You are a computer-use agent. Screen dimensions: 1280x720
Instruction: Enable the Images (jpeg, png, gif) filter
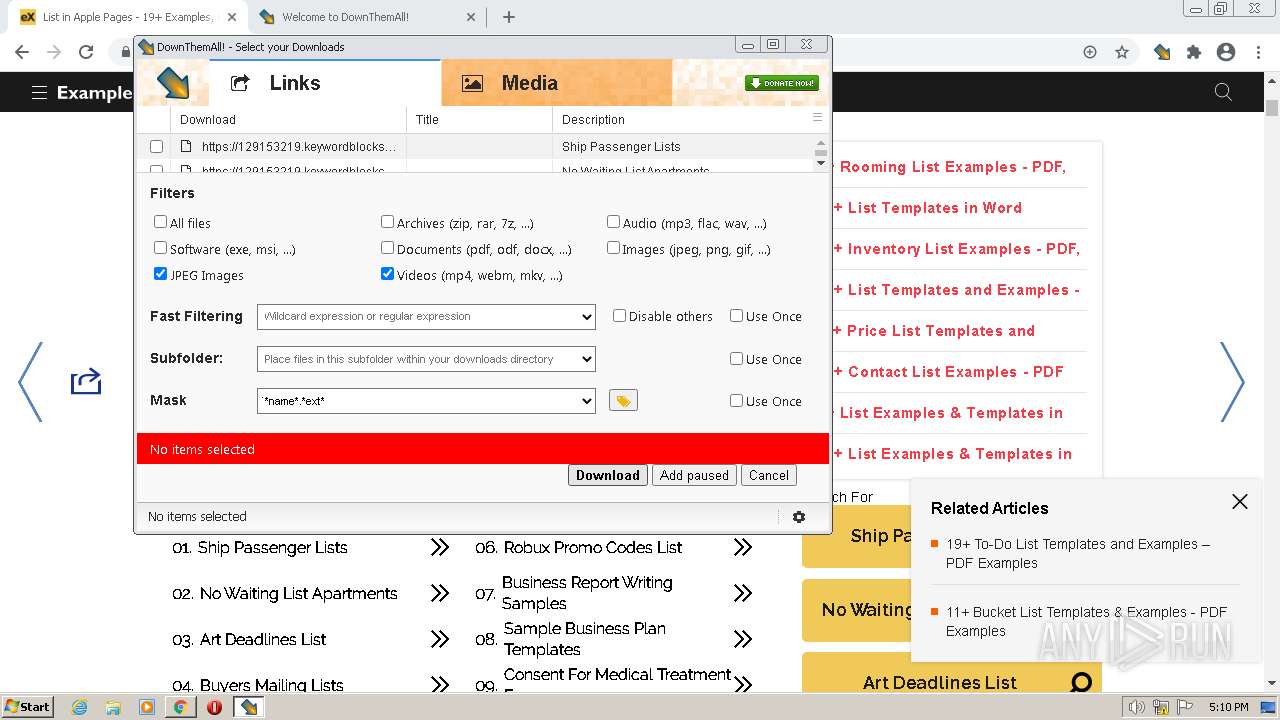(613, 248)
